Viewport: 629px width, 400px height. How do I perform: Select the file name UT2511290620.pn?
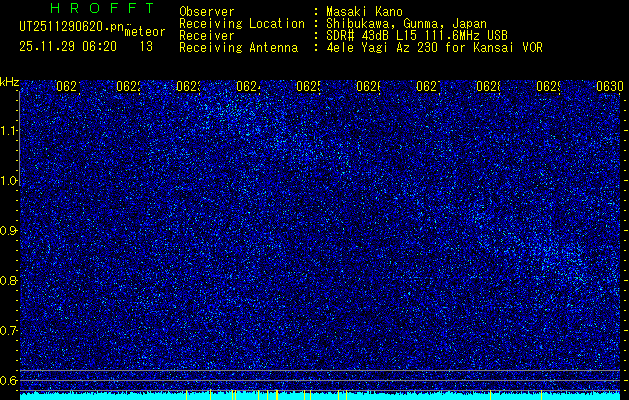[x=72, y=27]
